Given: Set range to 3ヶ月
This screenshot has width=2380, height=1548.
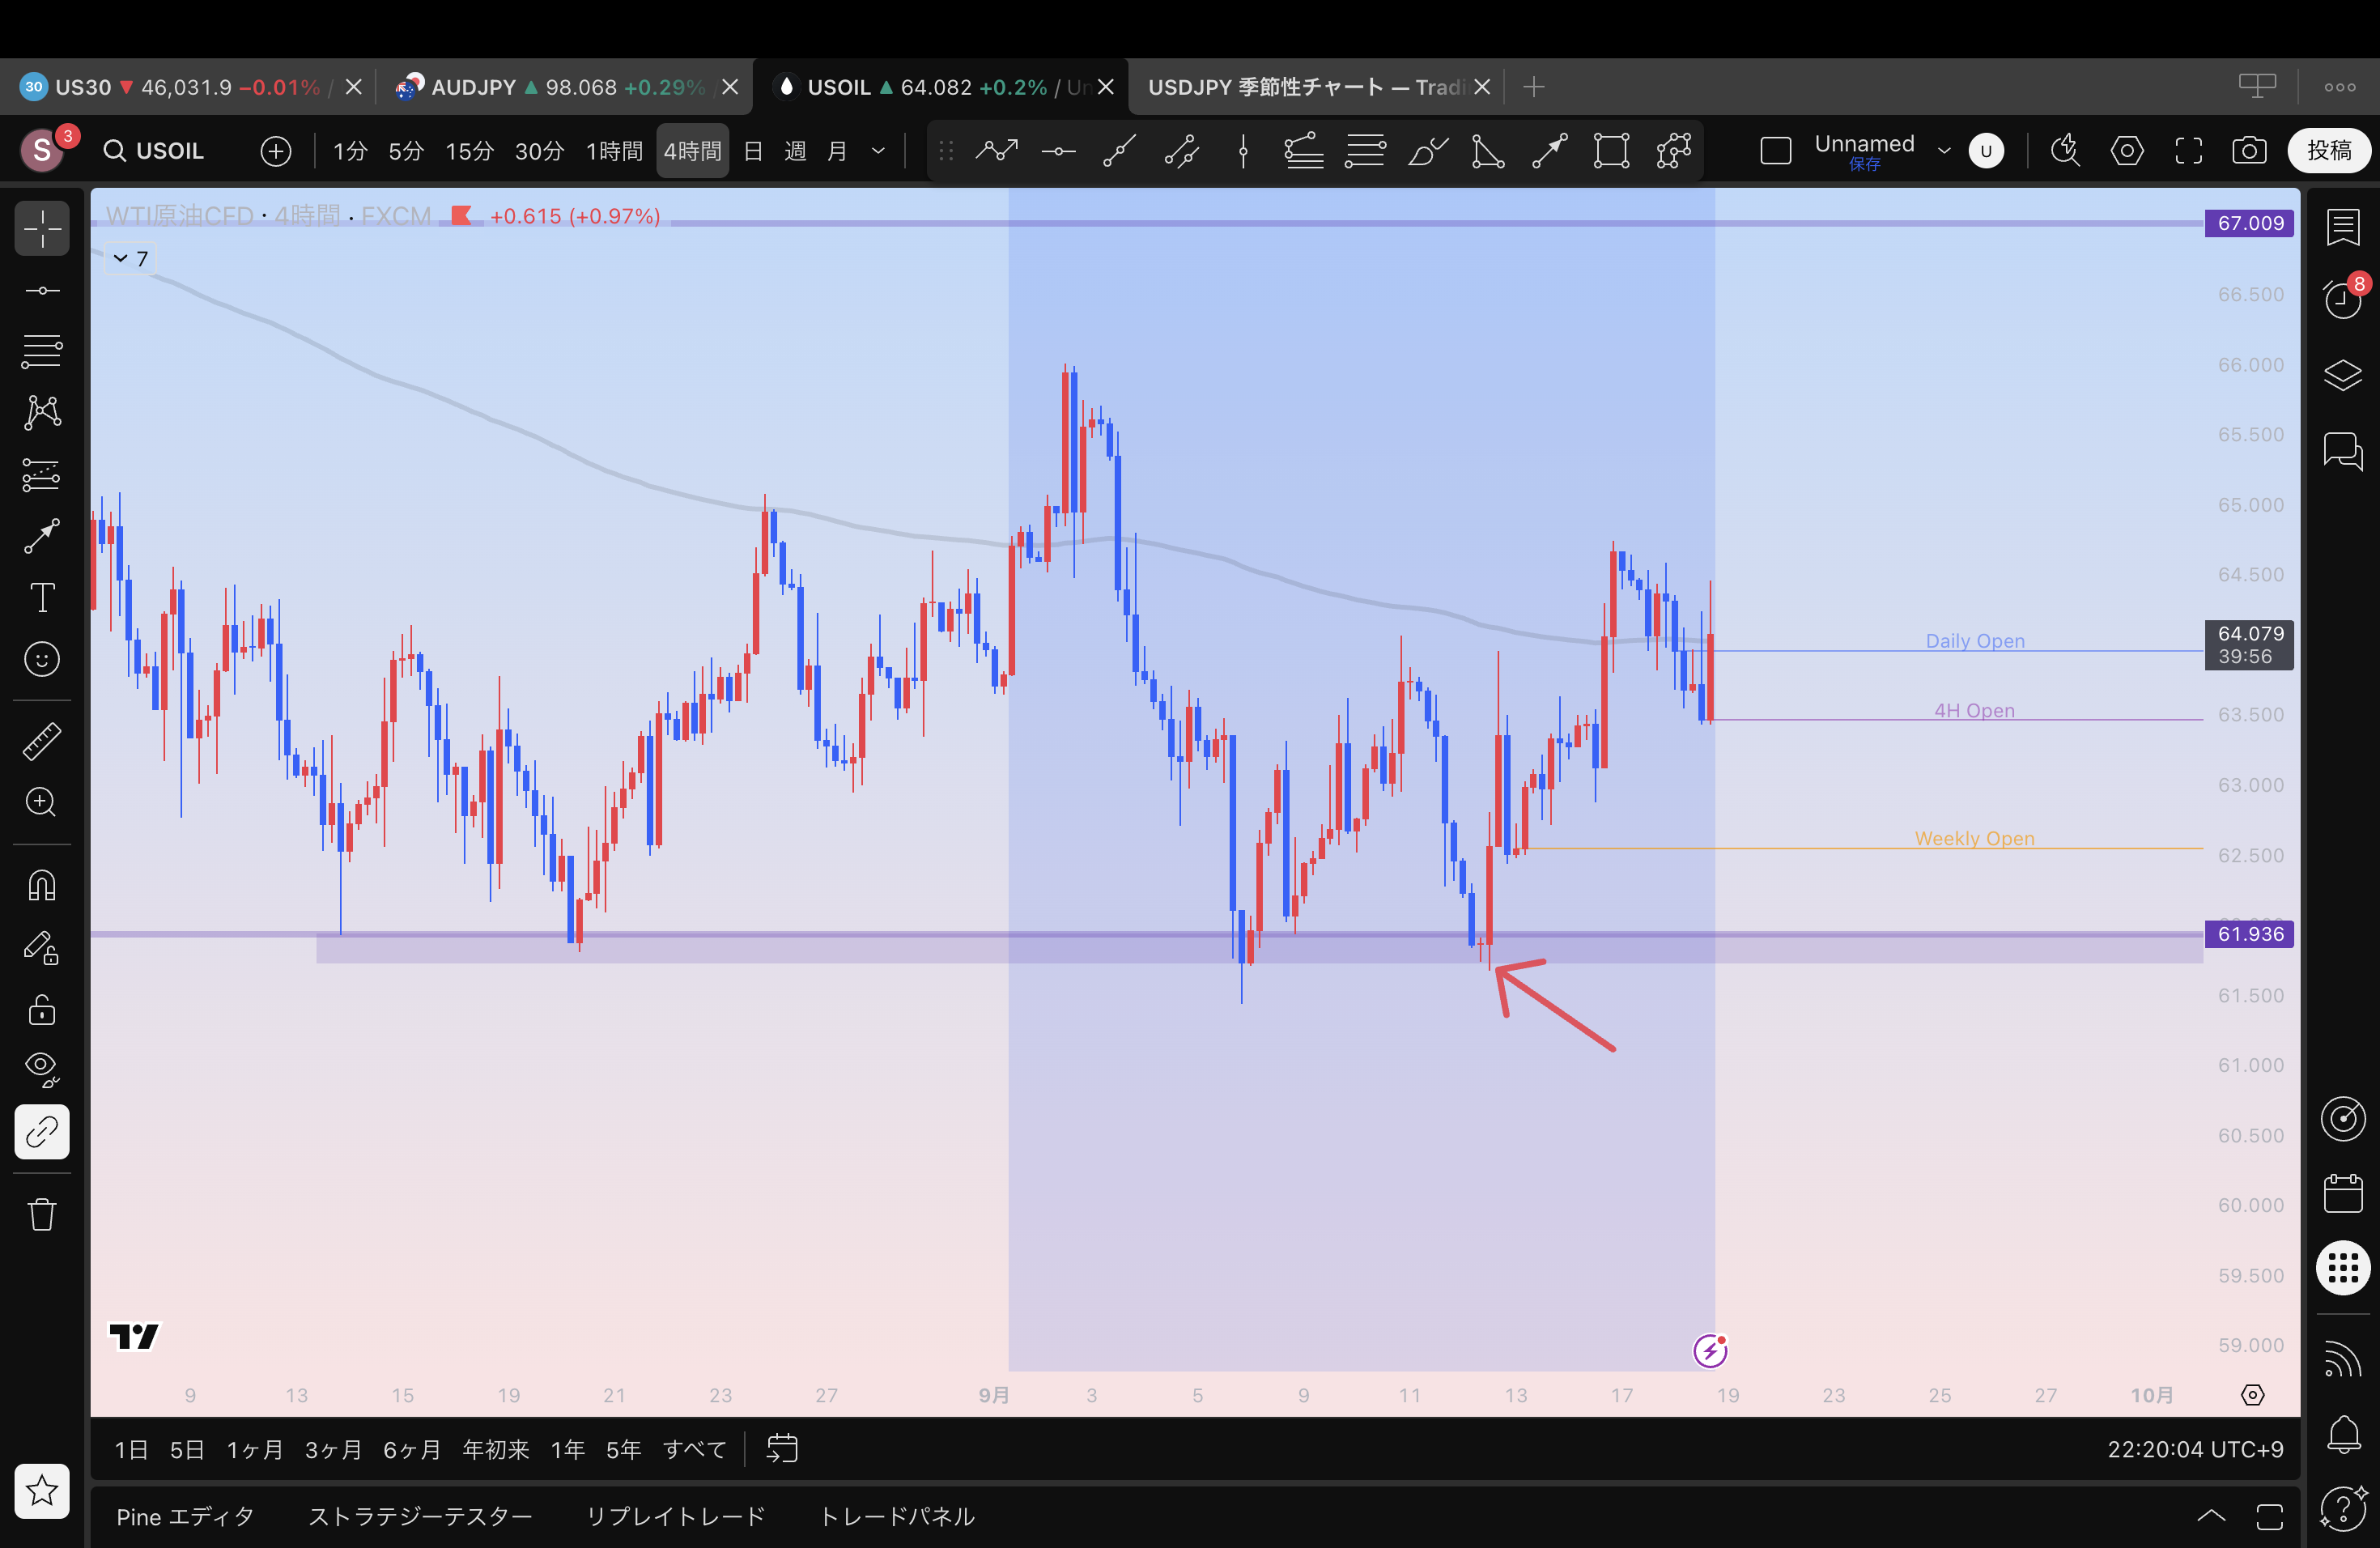Looking at the screenshot, I should (x=333, y=1449).
